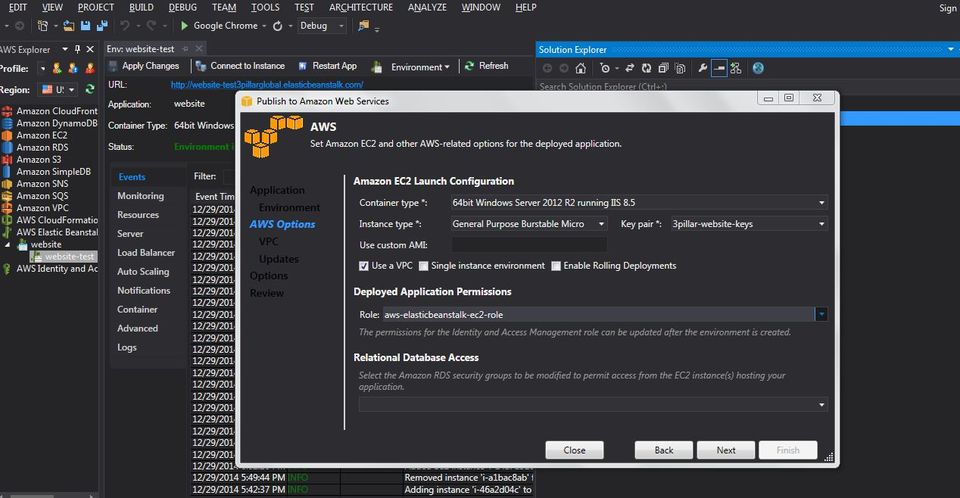Click the View Class Diagram icon

pos(736,68)
